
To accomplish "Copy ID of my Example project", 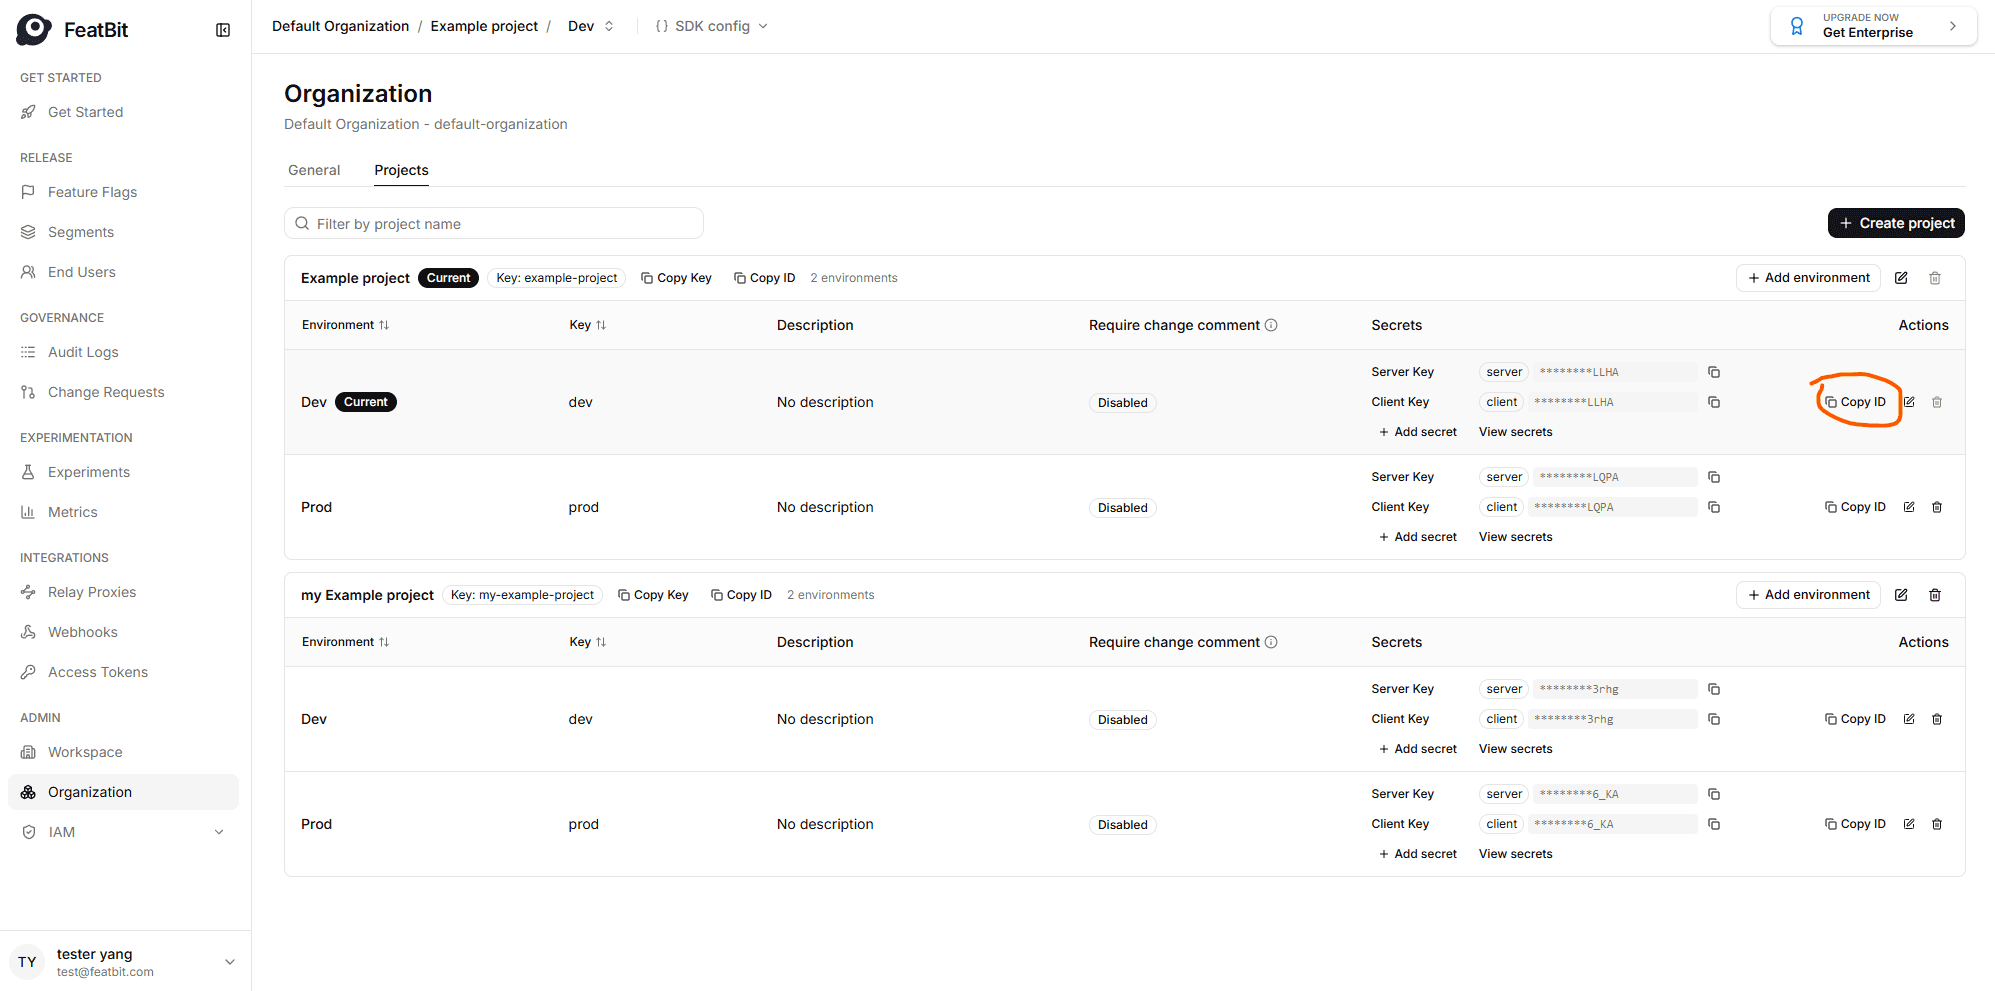I will pos(741,595).
